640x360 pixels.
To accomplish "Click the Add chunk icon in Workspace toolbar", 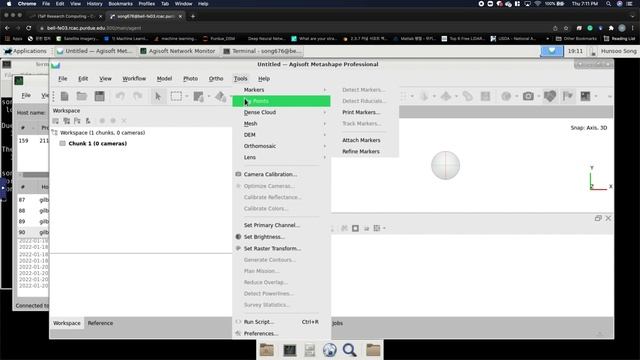I will pyautogui.click(x=56, y=121).
